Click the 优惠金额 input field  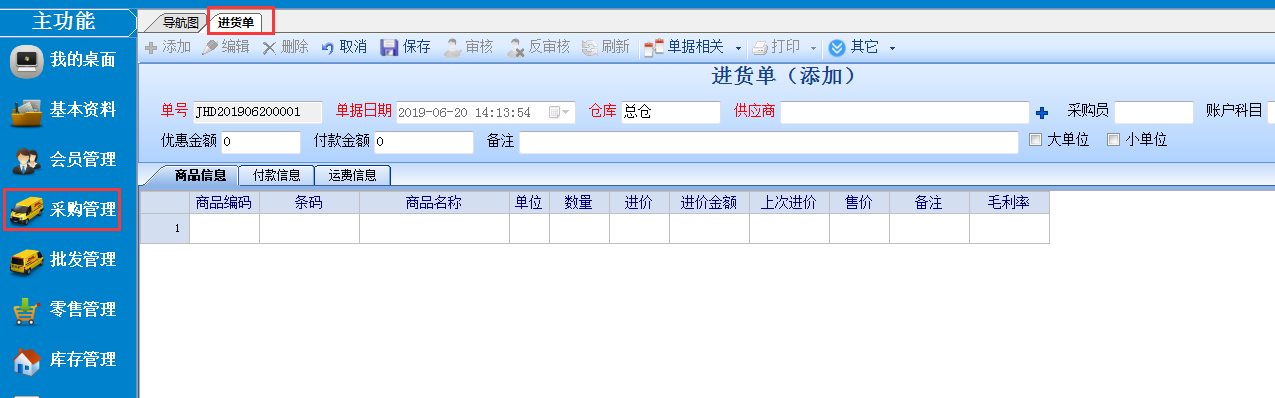tap(260, 142)
